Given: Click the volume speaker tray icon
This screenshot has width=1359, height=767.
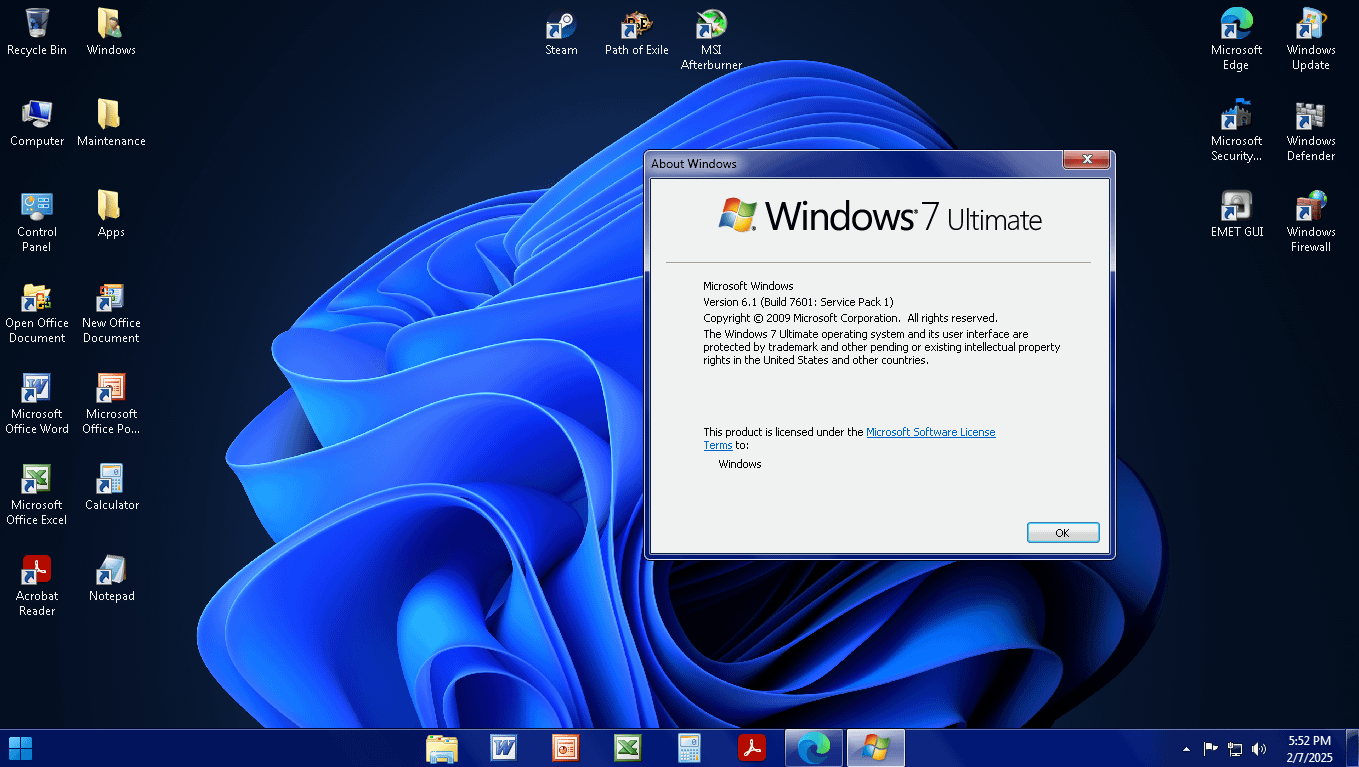Looking at the screenshot, I should [x=1259, y=748].
